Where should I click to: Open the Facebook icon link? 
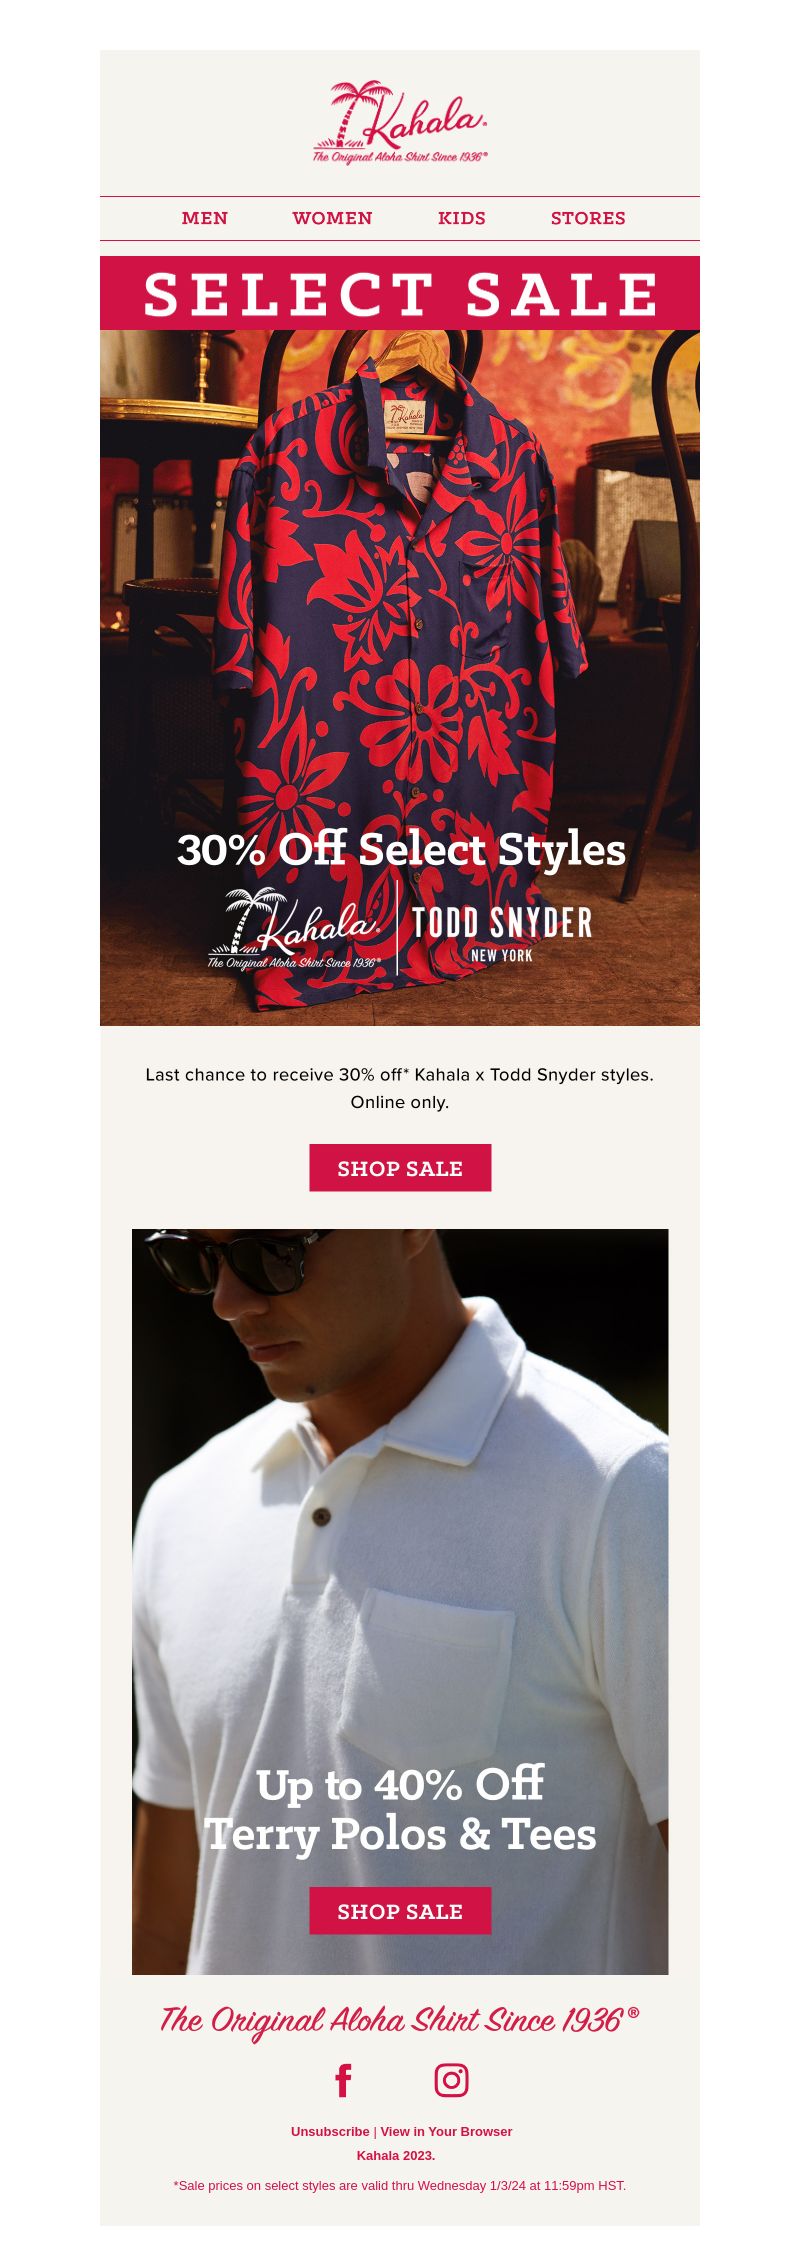tap(343, 2080)
